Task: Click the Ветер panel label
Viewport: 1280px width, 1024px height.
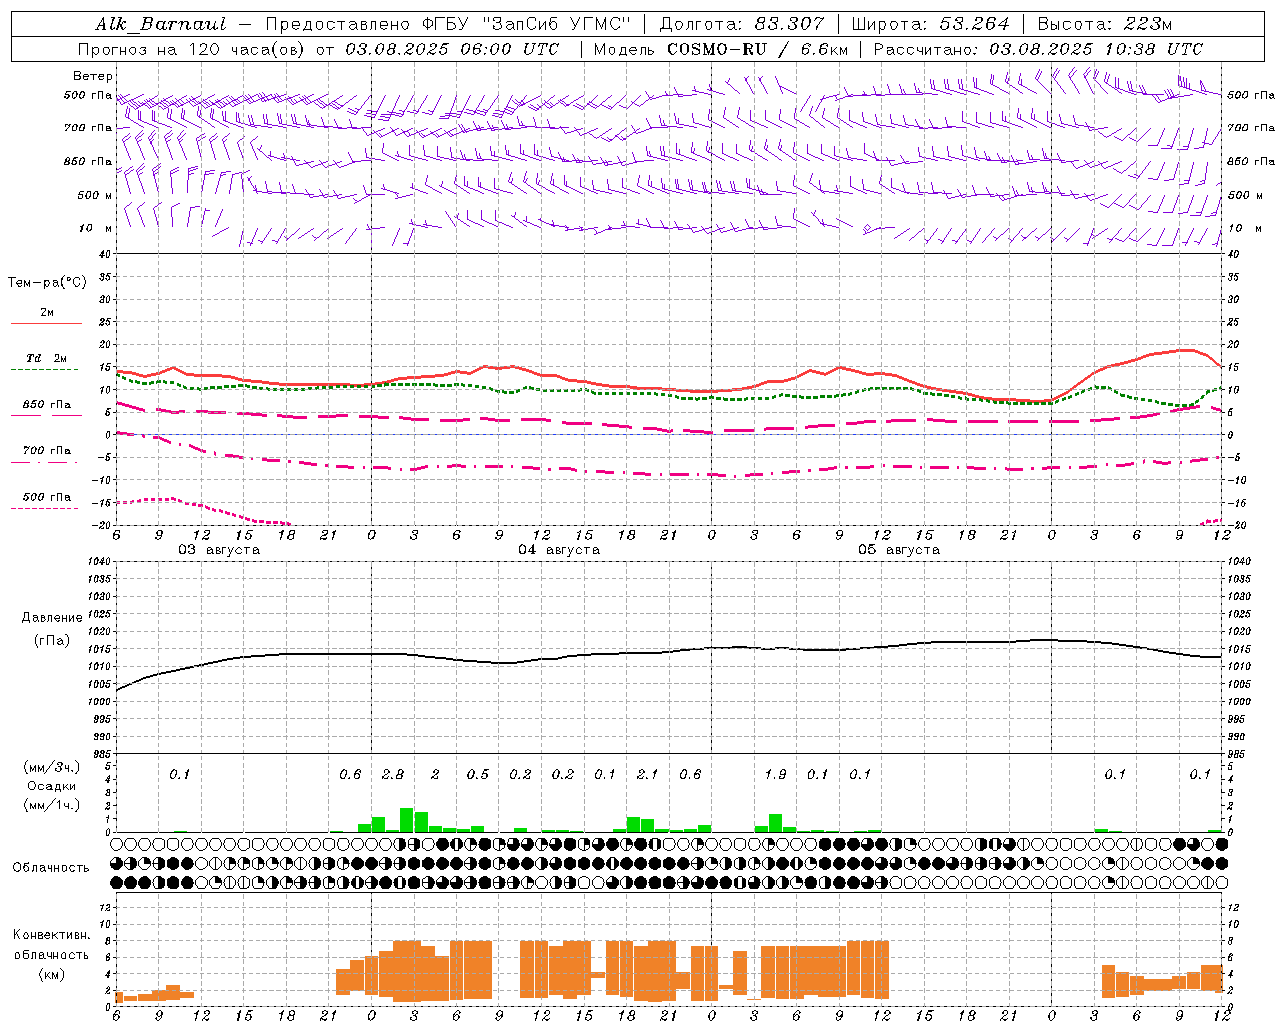Action: click(x=93, y=76)
